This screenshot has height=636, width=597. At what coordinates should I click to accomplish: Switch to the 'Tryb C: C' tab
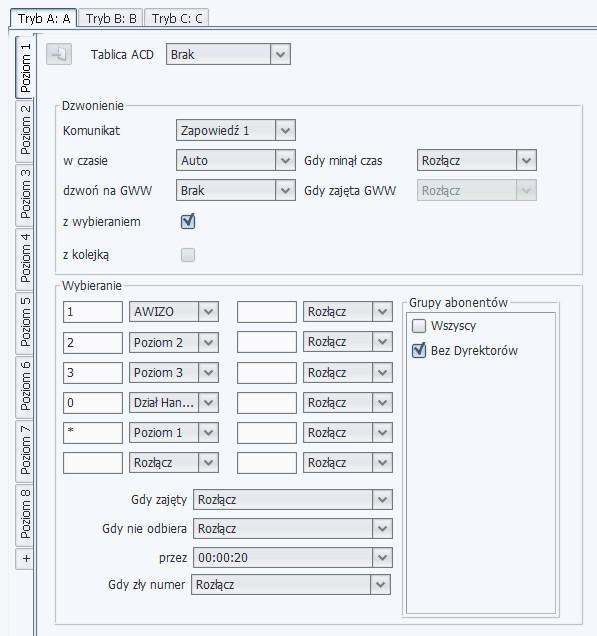[x=176, y=18]
